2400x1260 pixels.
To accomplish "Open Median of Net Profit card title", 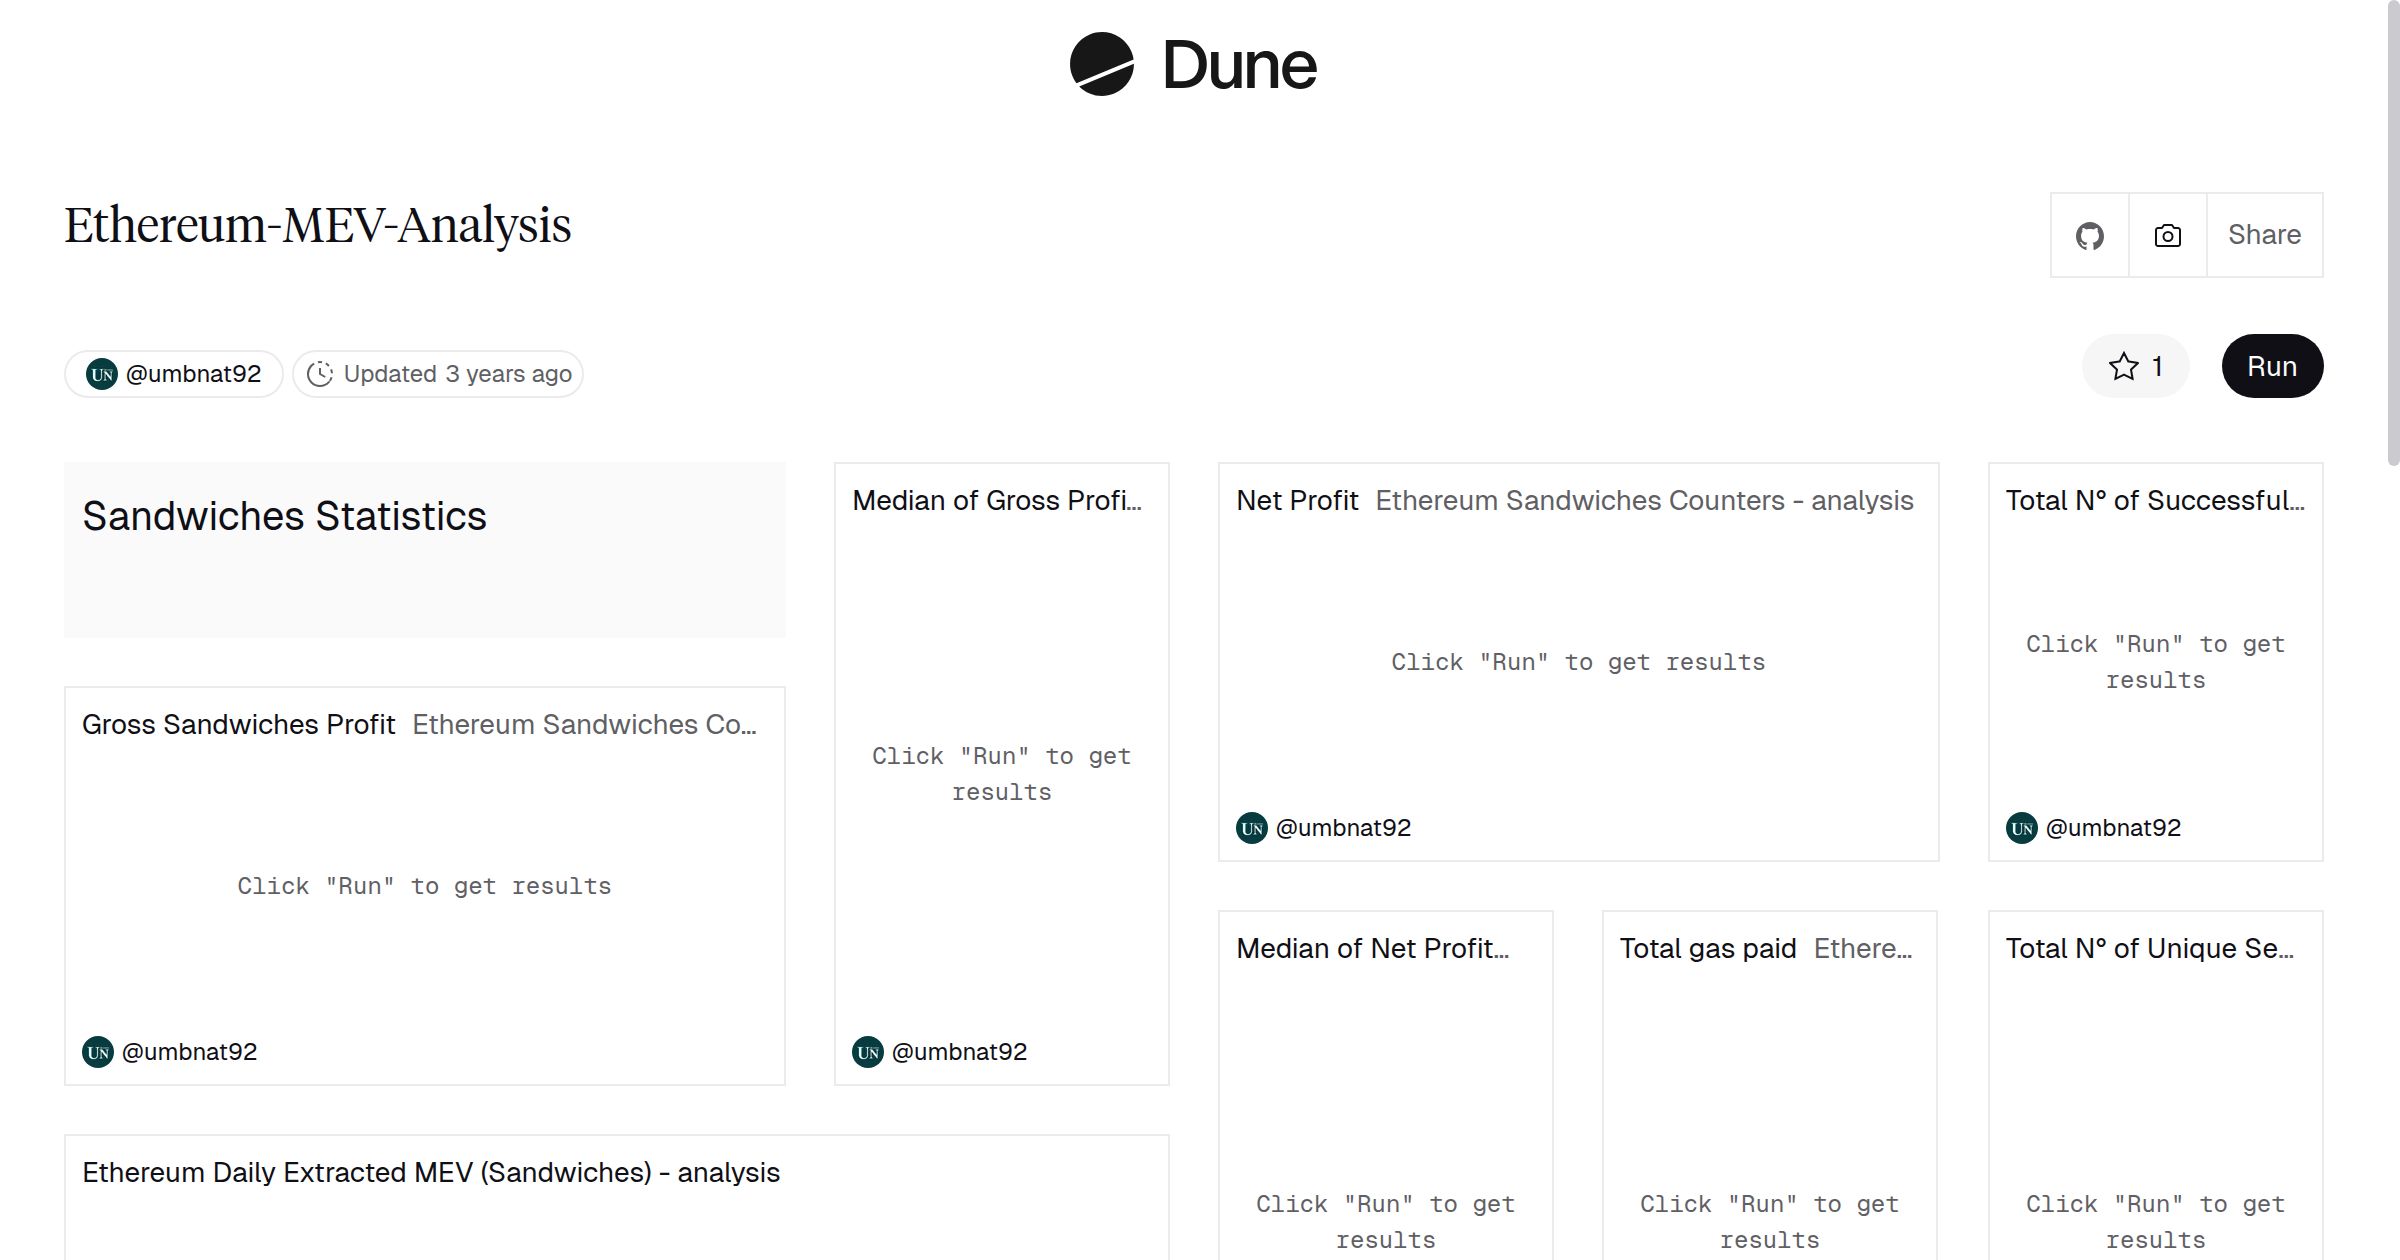I will coord(1372,949).
